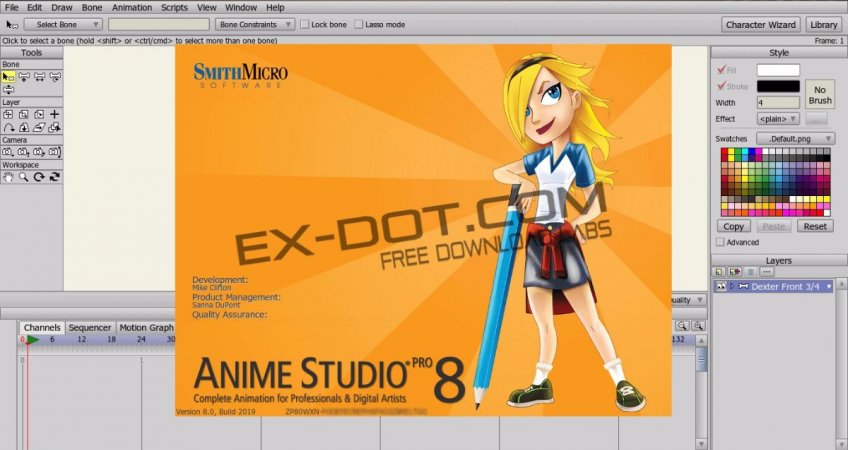Open the Effect plain dropdown

tap(778, 118)
